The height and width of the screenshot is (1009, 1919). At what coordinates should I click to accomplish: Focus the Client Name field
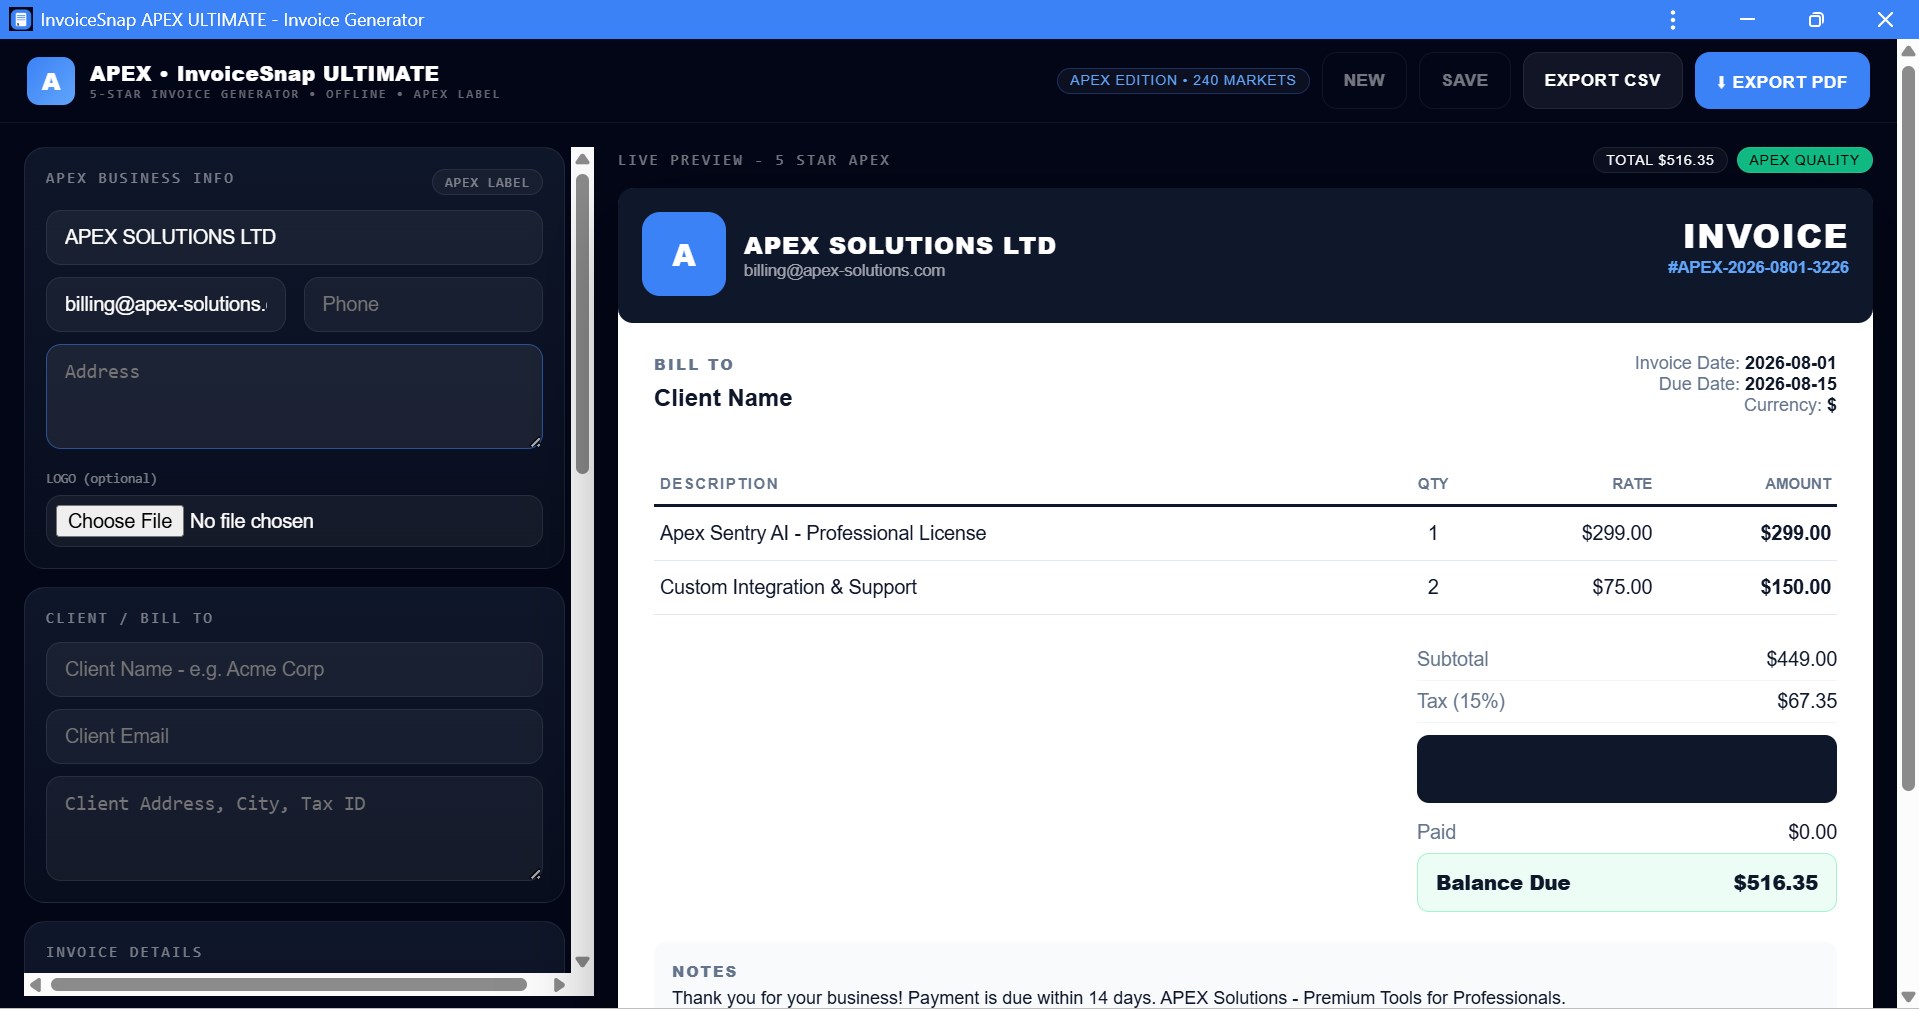(294, 669)
